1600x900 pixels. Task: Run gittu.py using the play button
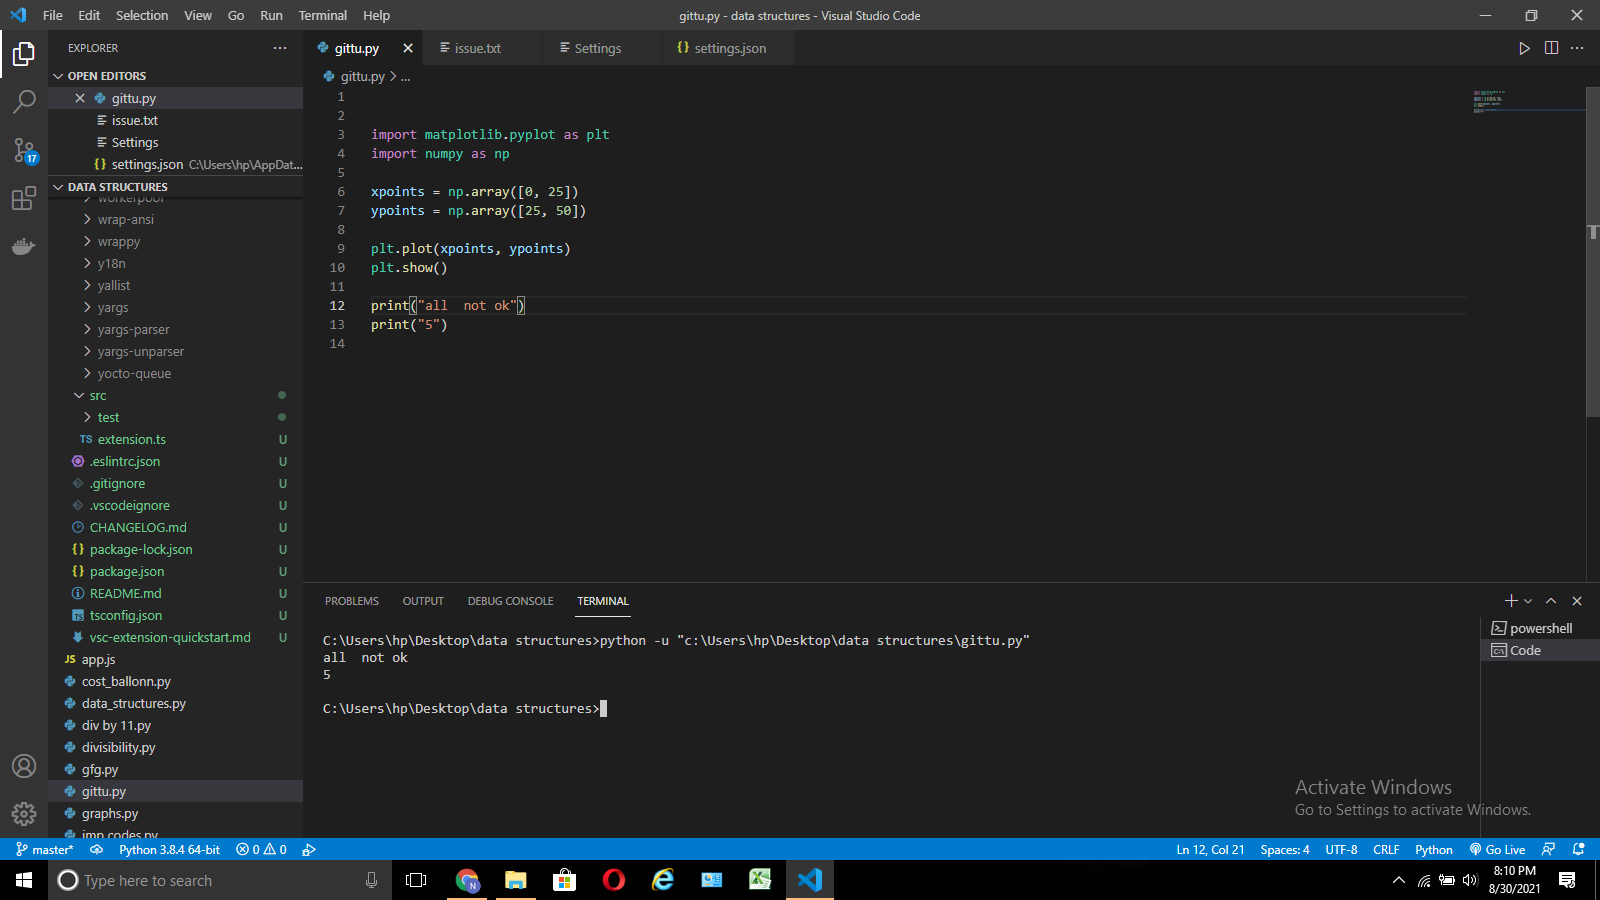coord(1525,47)
